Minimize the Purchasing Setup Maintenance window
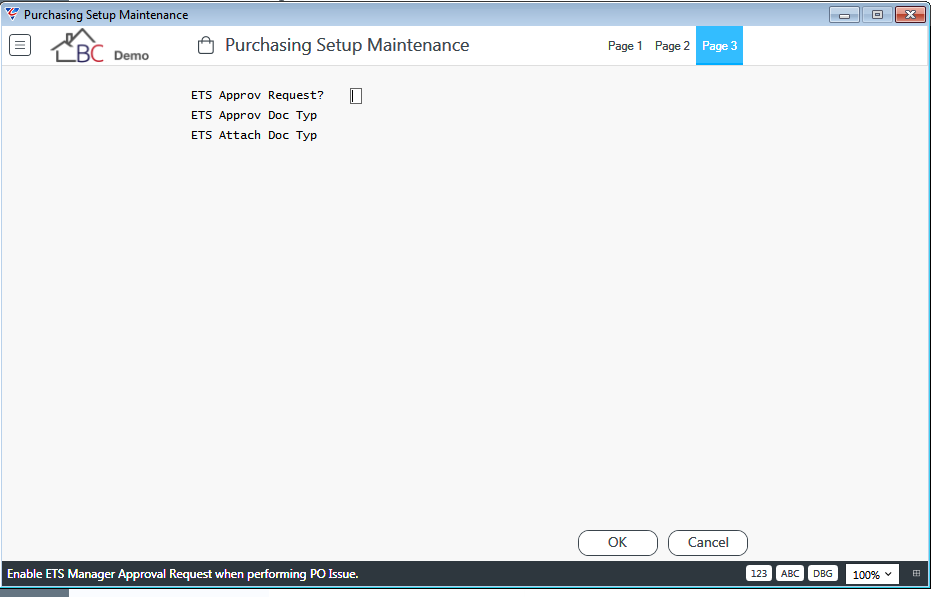 click(x=844, y=15)
